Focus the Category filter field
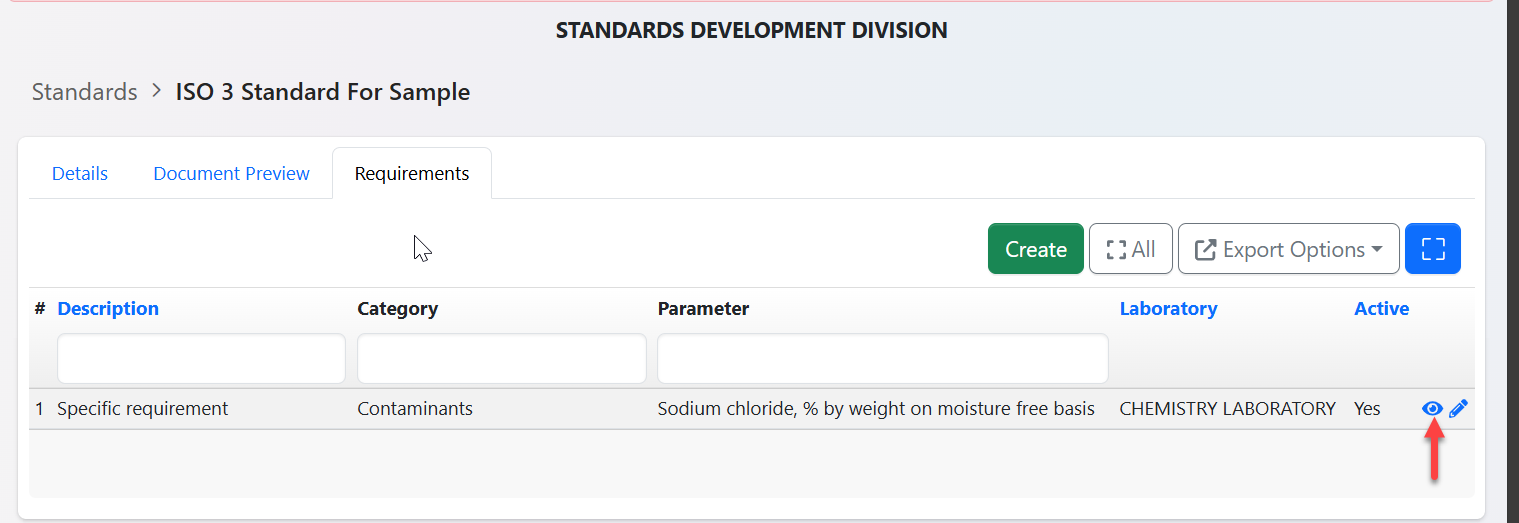Image resolution: width=1519 pixels, height=523 pixels. (x=501, y=358)
